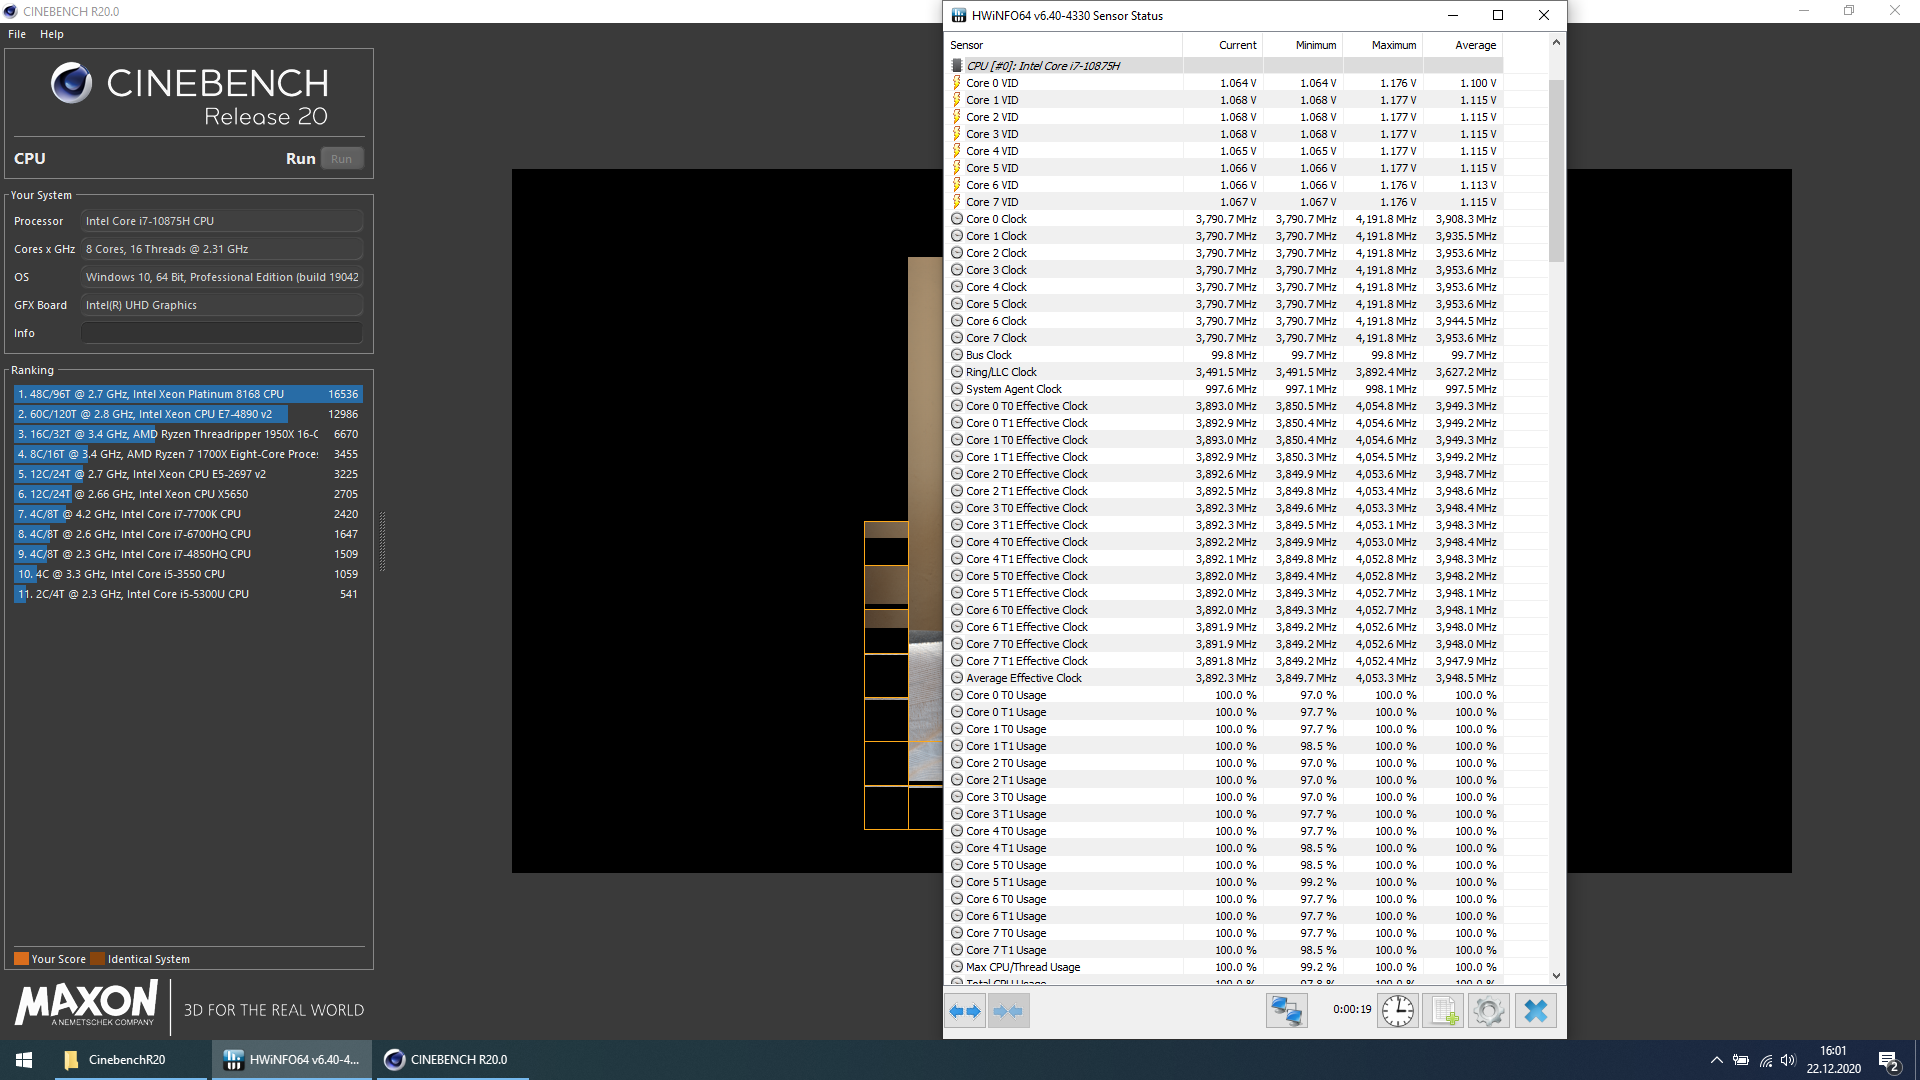Click the OS value Windows 10 field
The width and height of the screenshot is (1920, 1080).
tap(222, 277)
